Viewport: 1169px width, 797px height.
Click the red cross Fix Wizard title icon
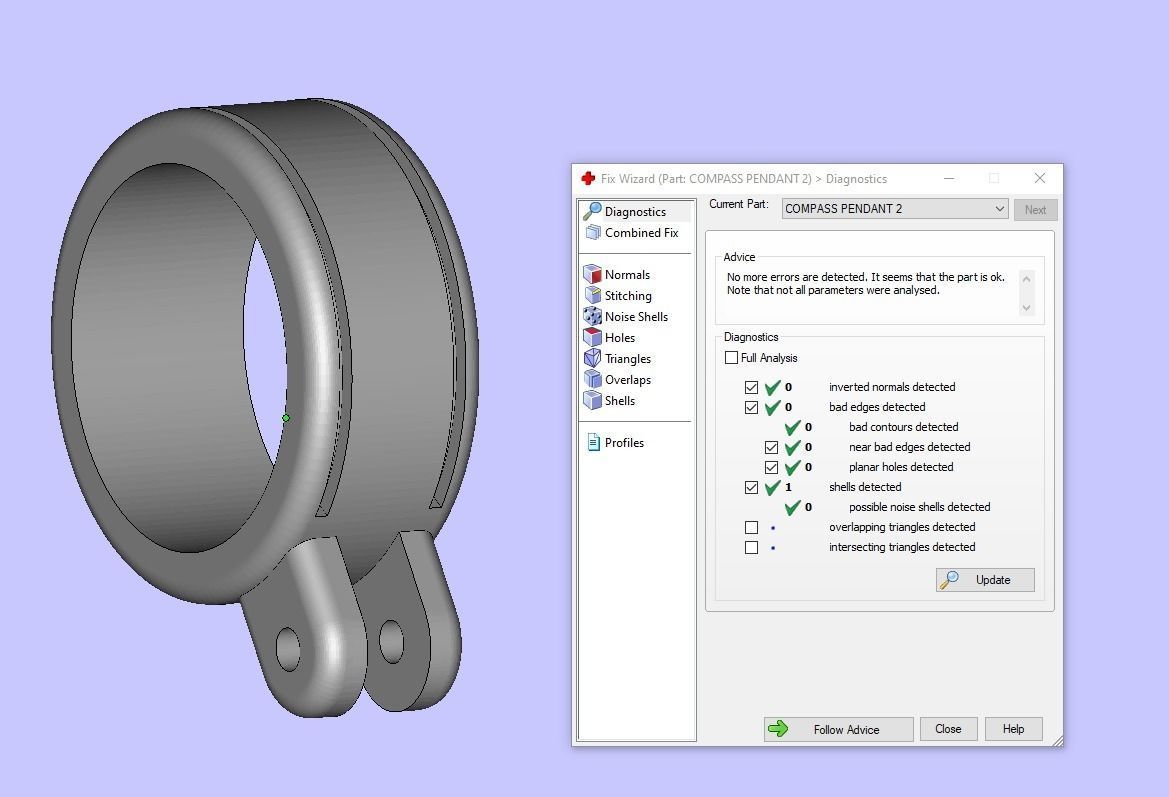pyautogui.click(x=588, y=178)
